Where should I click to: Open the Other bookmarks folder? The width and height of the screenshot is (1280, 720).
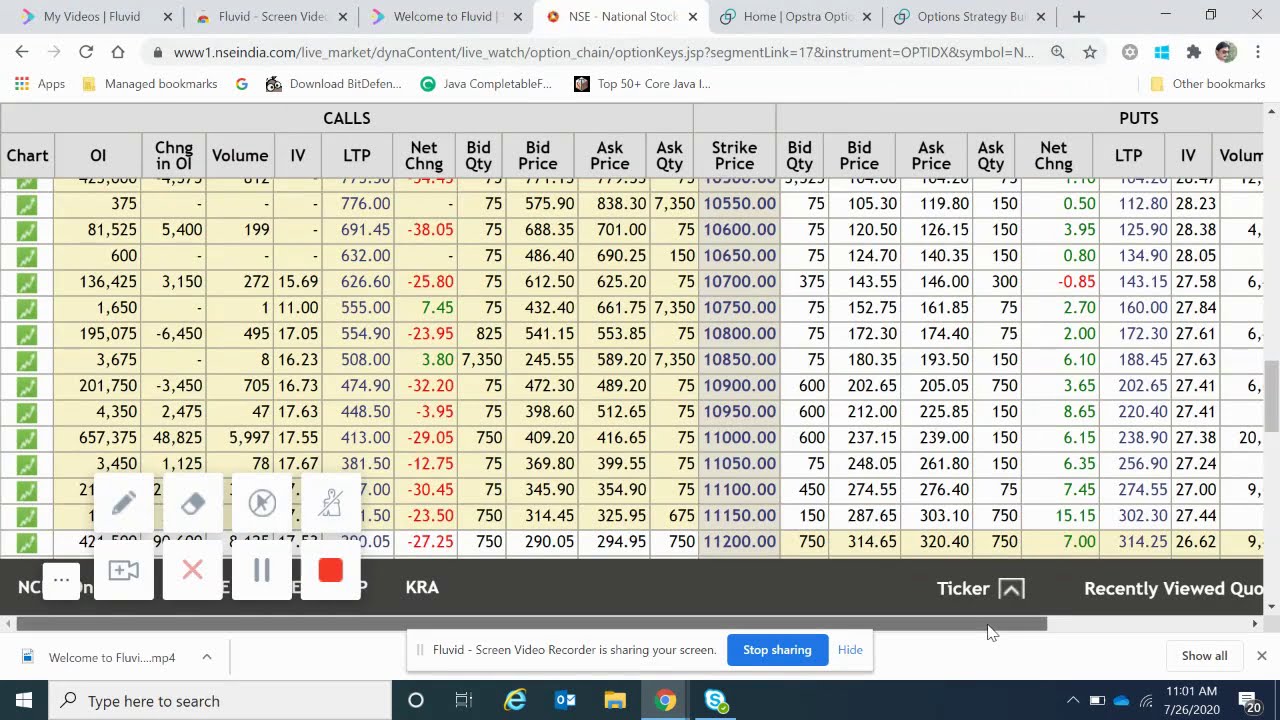(1208, 84)
